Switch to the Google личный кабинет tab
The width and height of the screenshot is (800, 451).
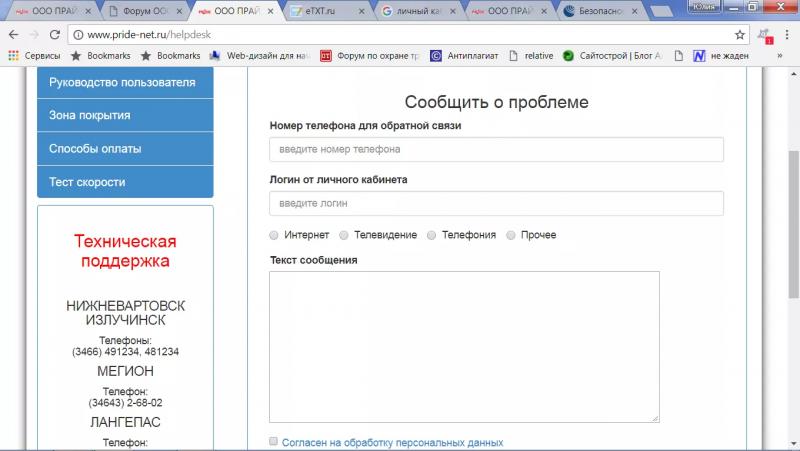pyautogui.click(x=416, y=11)
